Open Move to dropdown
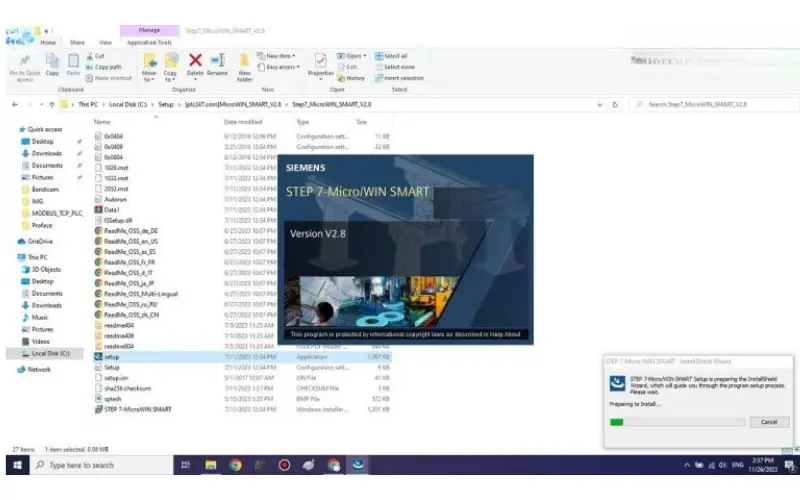This screenshot has height=500, width=800. coord(149,67)
